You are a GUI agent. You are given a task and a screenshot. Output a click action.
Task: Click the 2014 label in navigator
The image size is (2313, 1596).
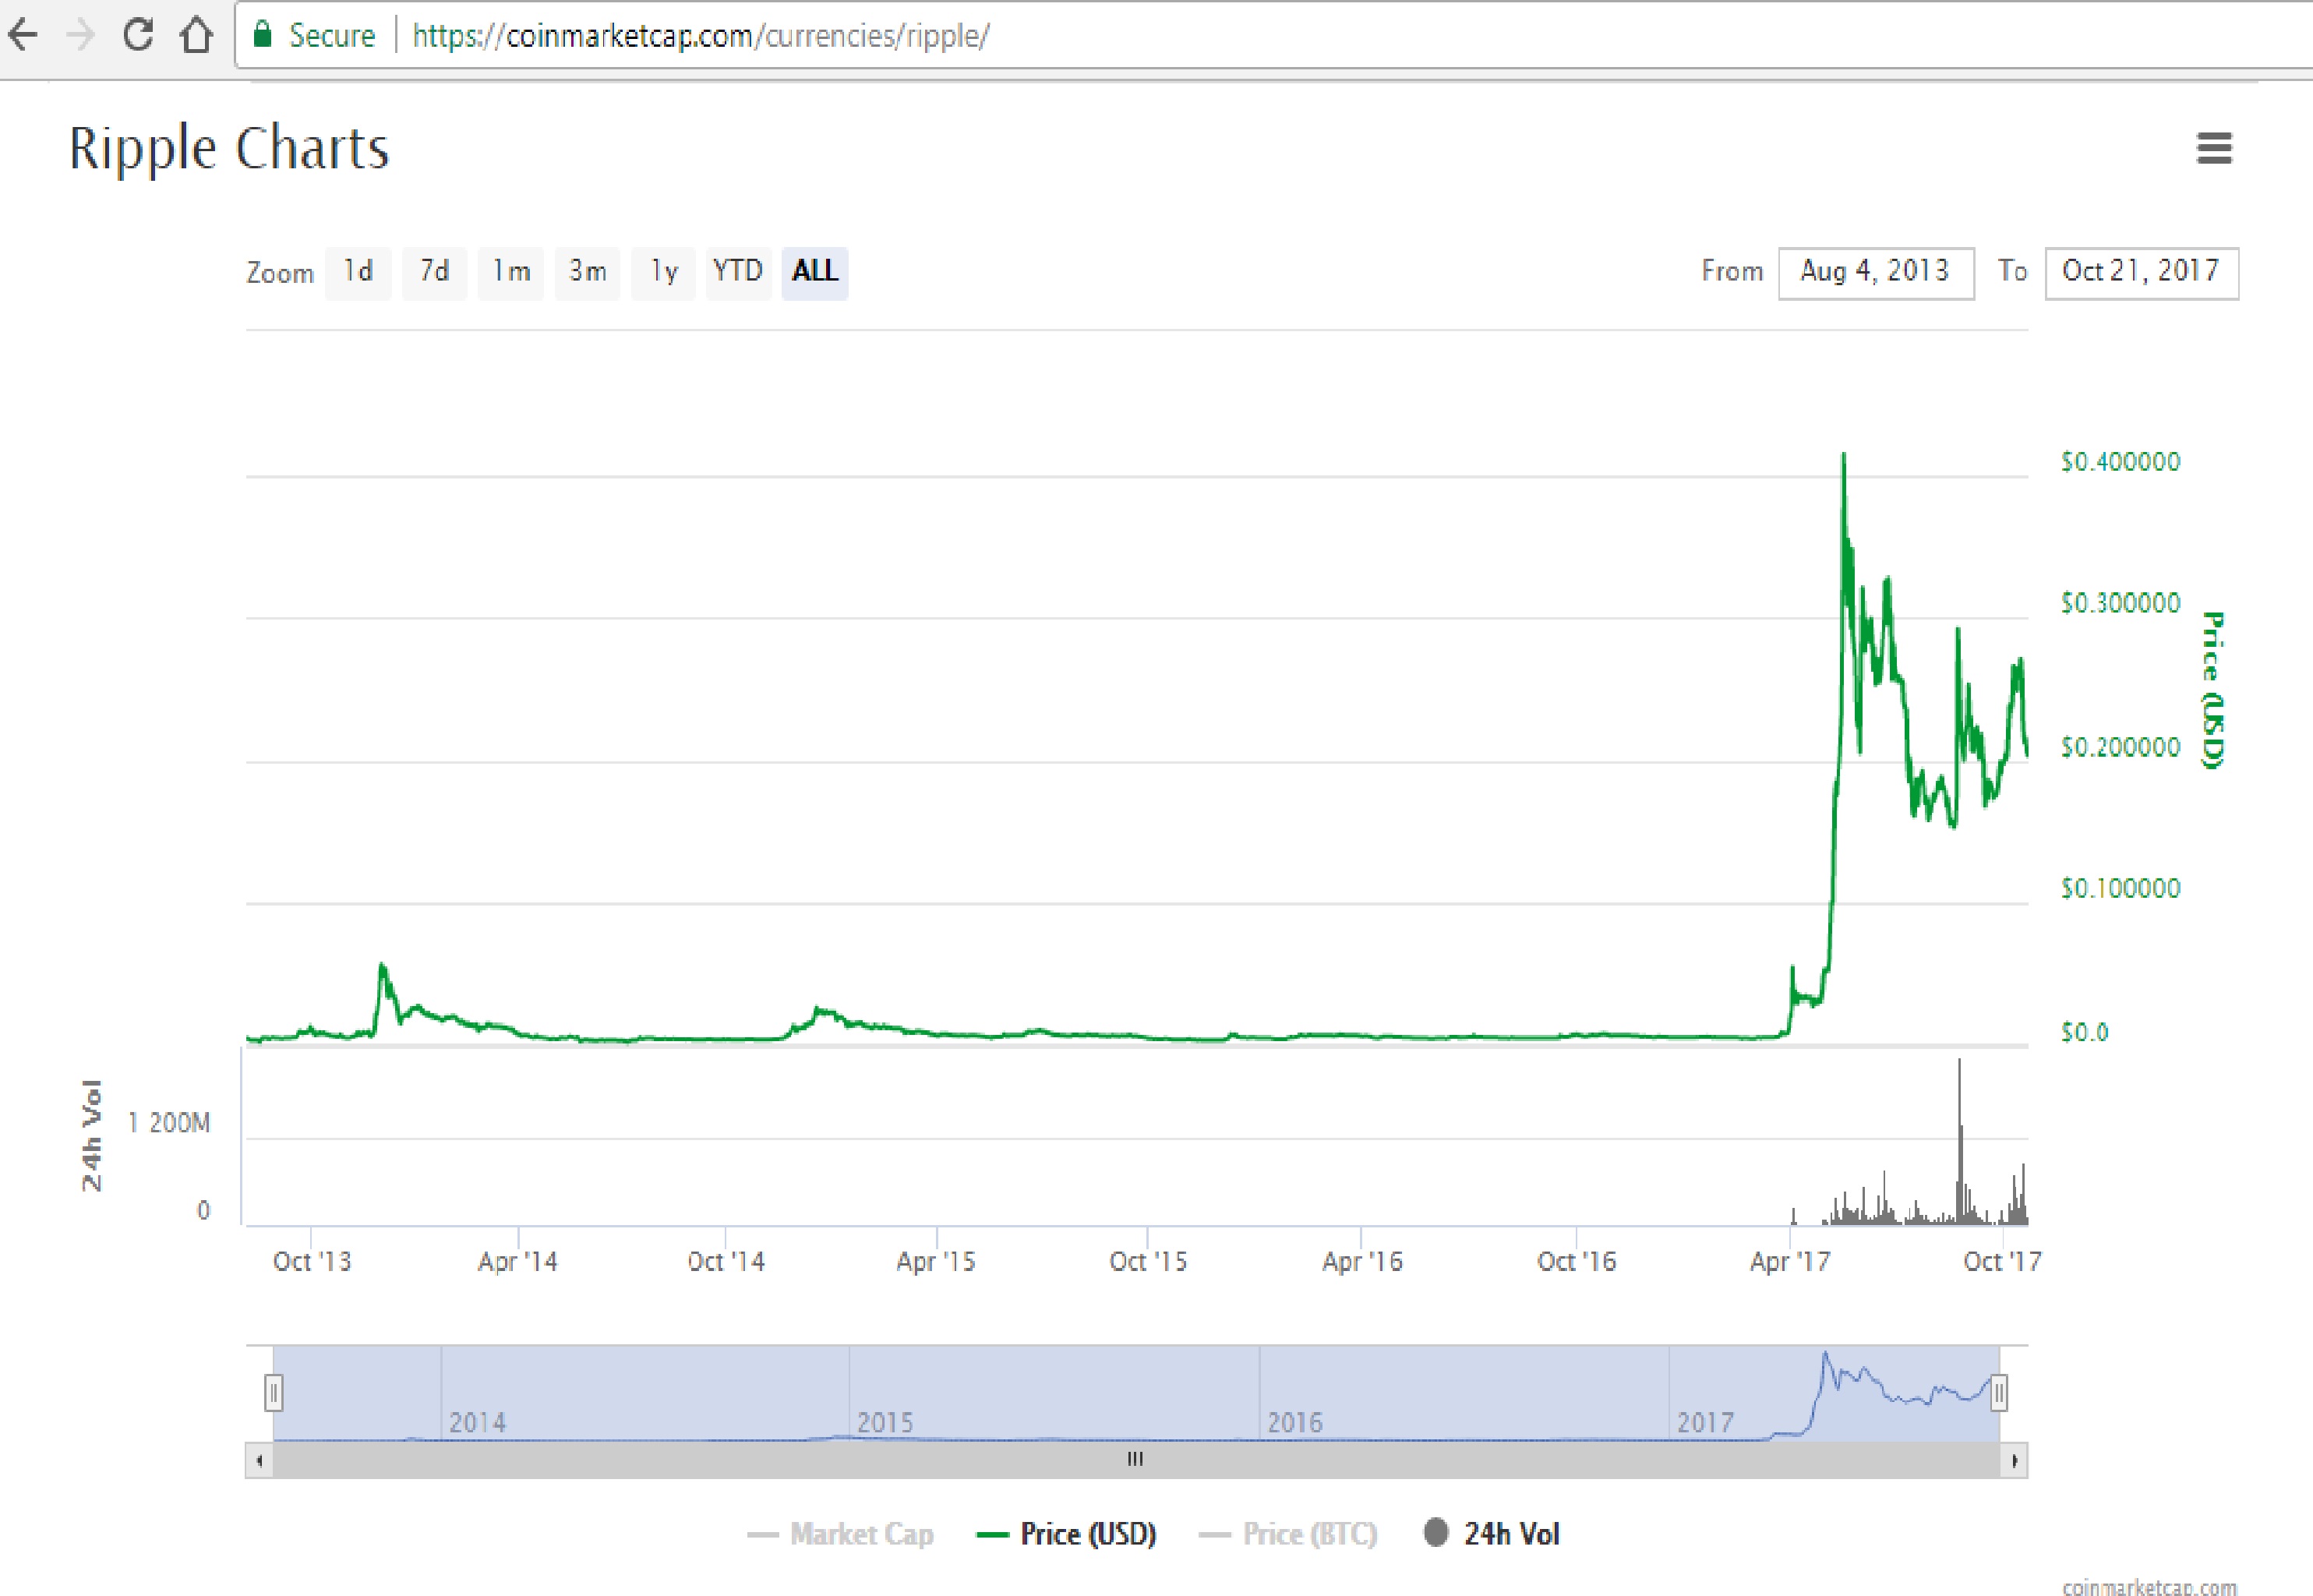tap(477, 1422)
